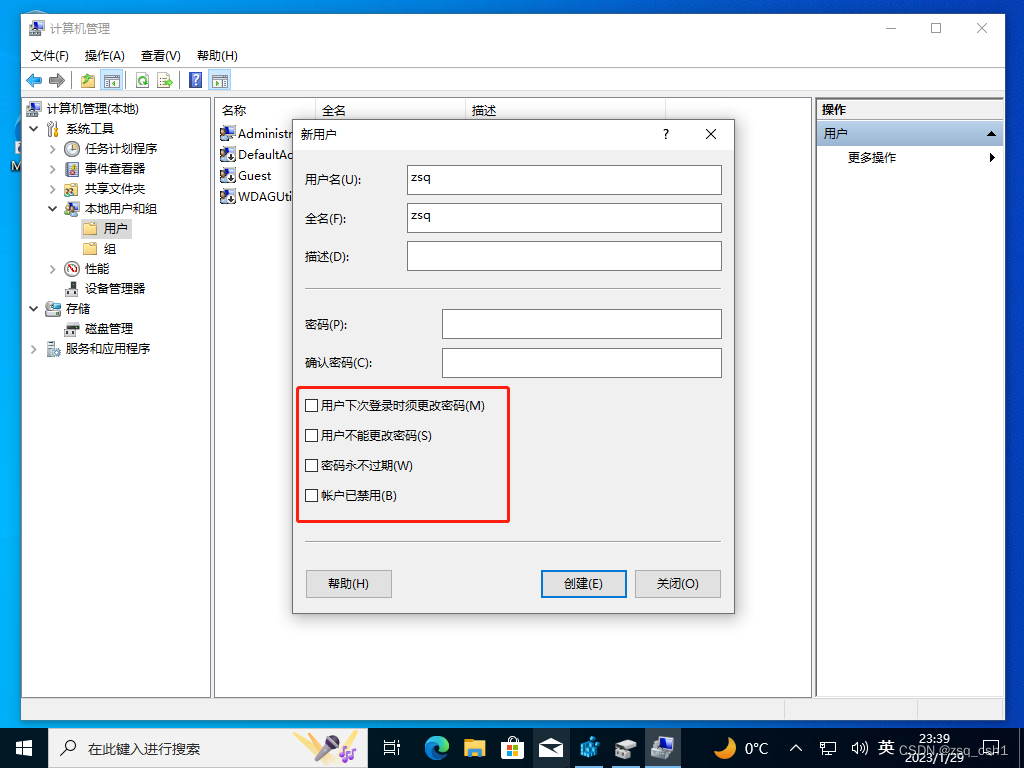Check 帐户已禁用 checkbox

click(312, 496)
